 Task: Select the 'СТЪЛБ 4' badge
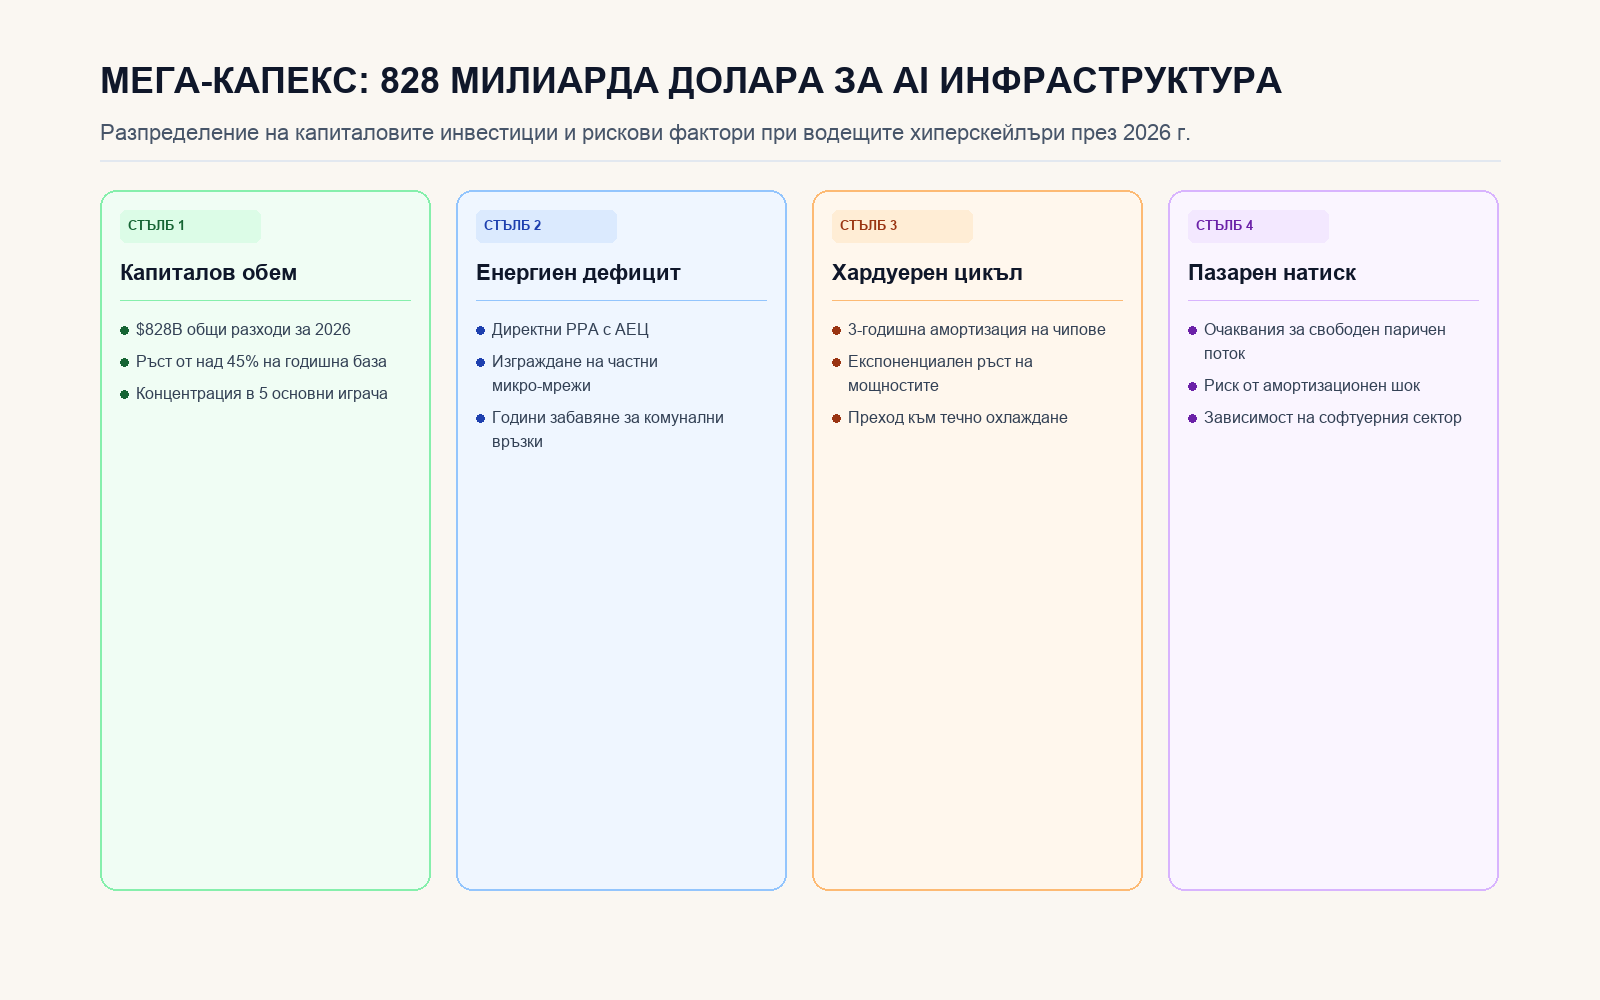tap(1258, 226)
